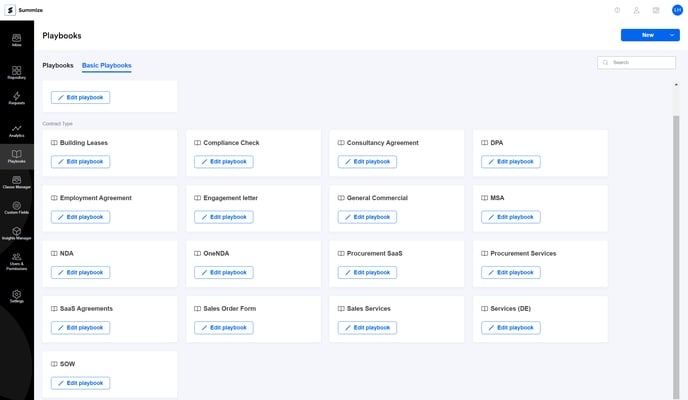Edit playbook for NDA
Image resolution: width=688 pixels, height=400 pixels.
pos(81,272)
